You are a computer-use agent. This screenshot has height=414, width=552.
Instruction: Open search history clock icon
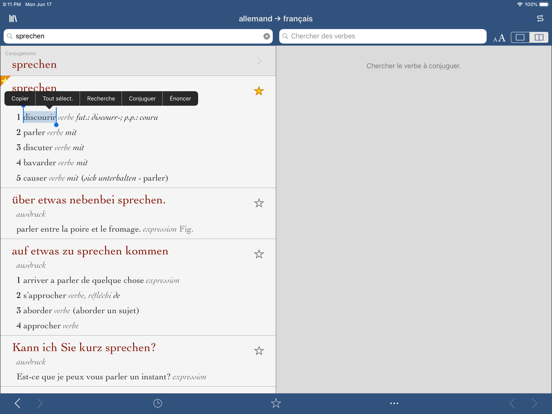point(157,403)
